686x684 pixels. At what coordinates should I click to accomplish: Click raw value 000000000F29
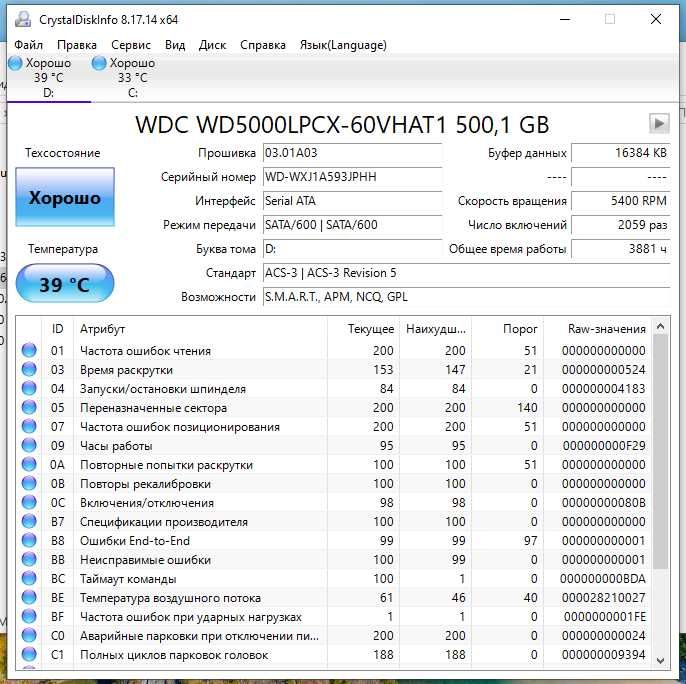click(x=604, y=445)
